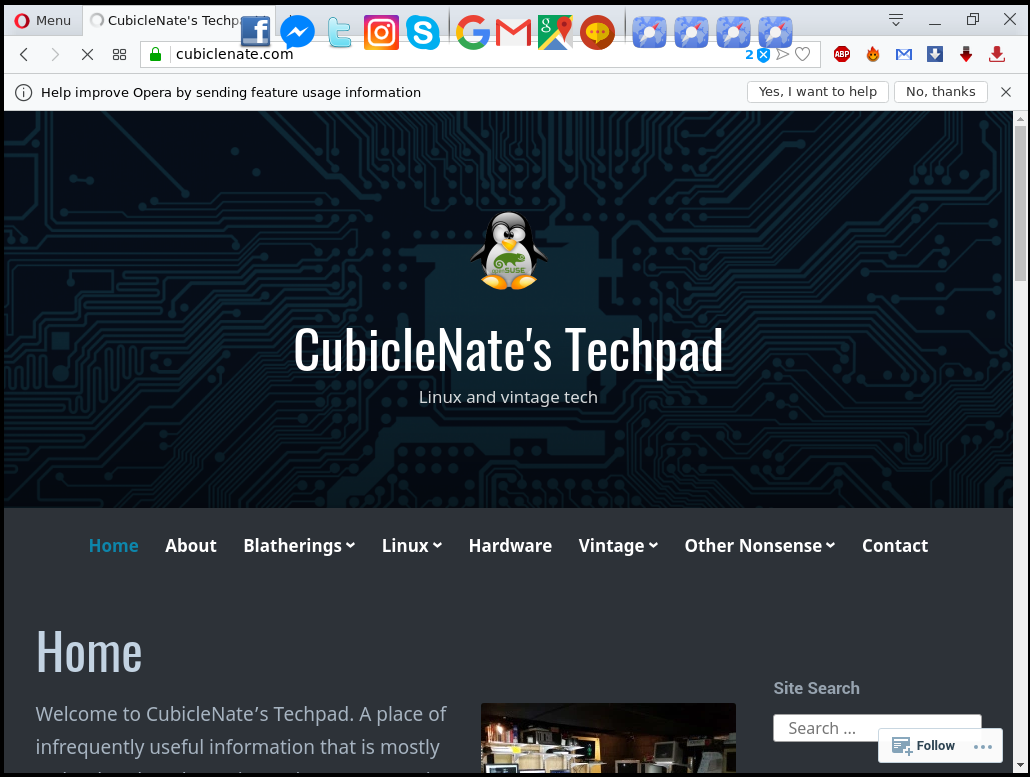Dismiss the prompt with No, thanks
This screenshot has height=777, width=1030.
(940, 91)
